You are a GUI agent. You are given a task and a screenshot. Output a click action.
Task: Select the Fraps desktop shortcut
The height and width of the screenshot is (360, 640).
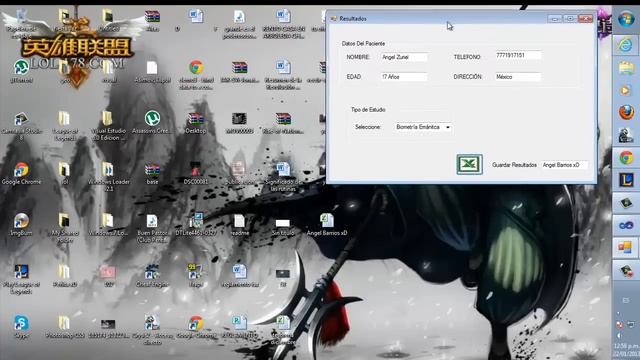coord(196,276)
